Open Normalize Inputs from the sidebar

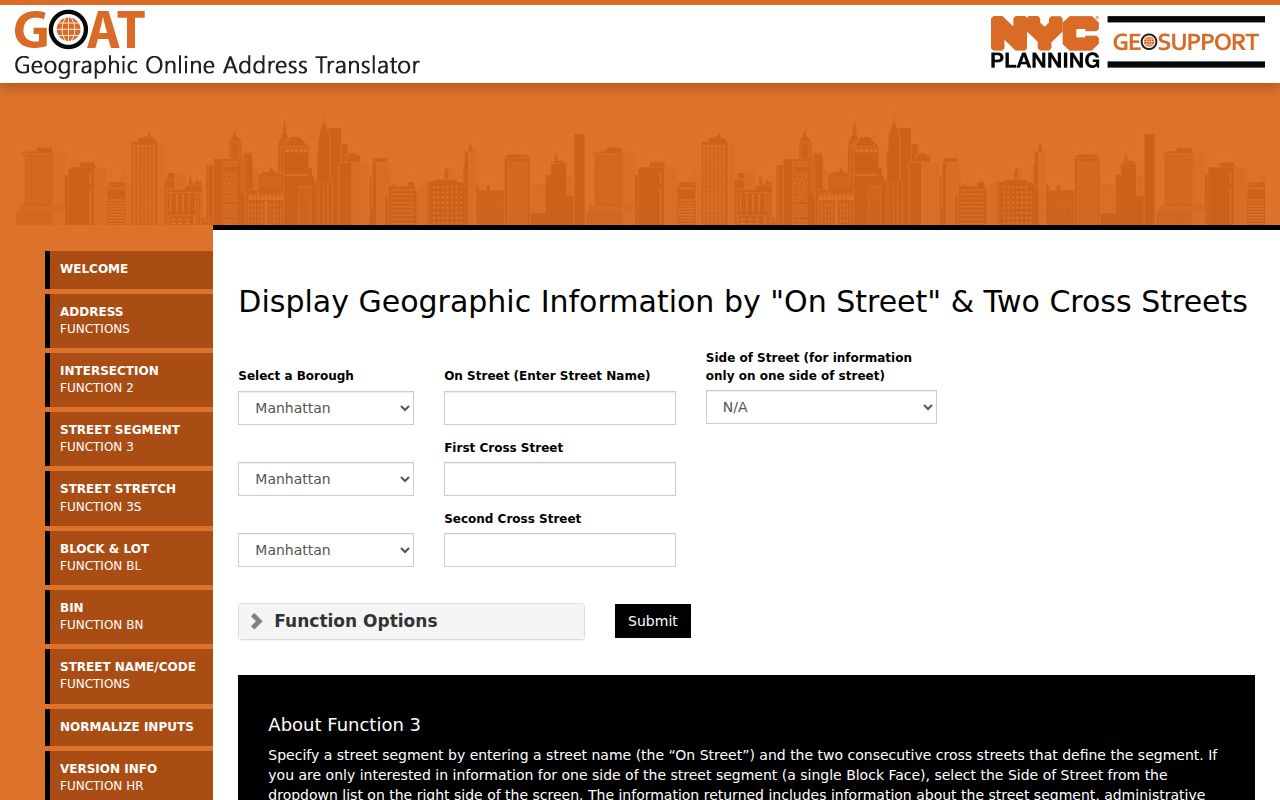pos(129,727)
